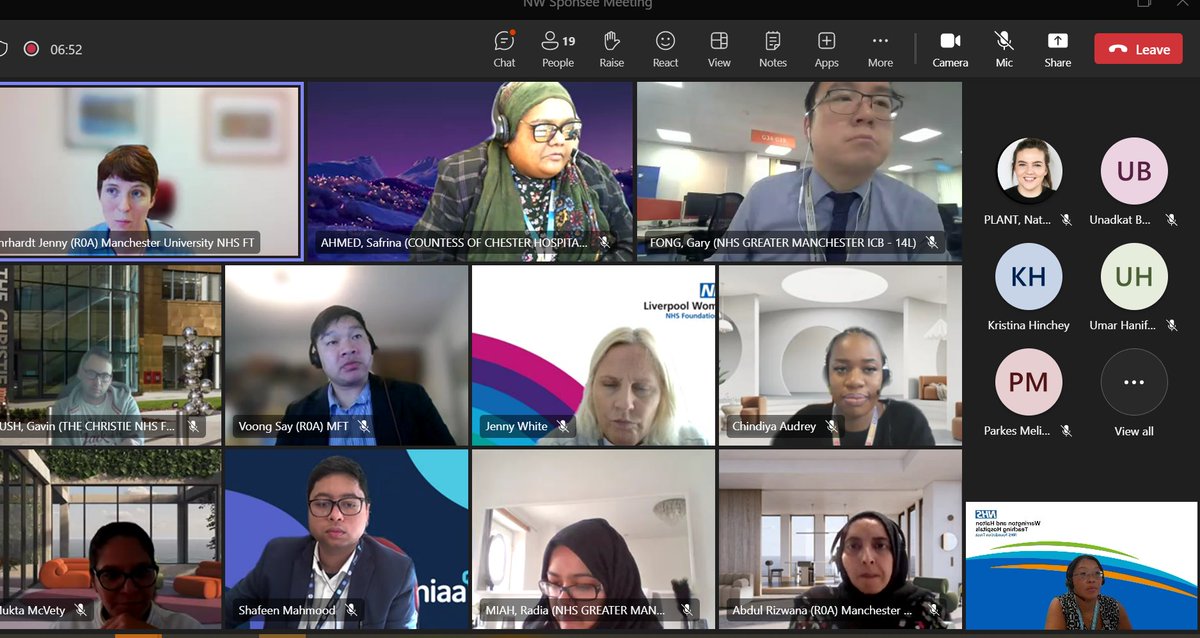Click muted mic icon beside Chindiya Audrey
The image size is (1200, 638).
pos(831,426)
